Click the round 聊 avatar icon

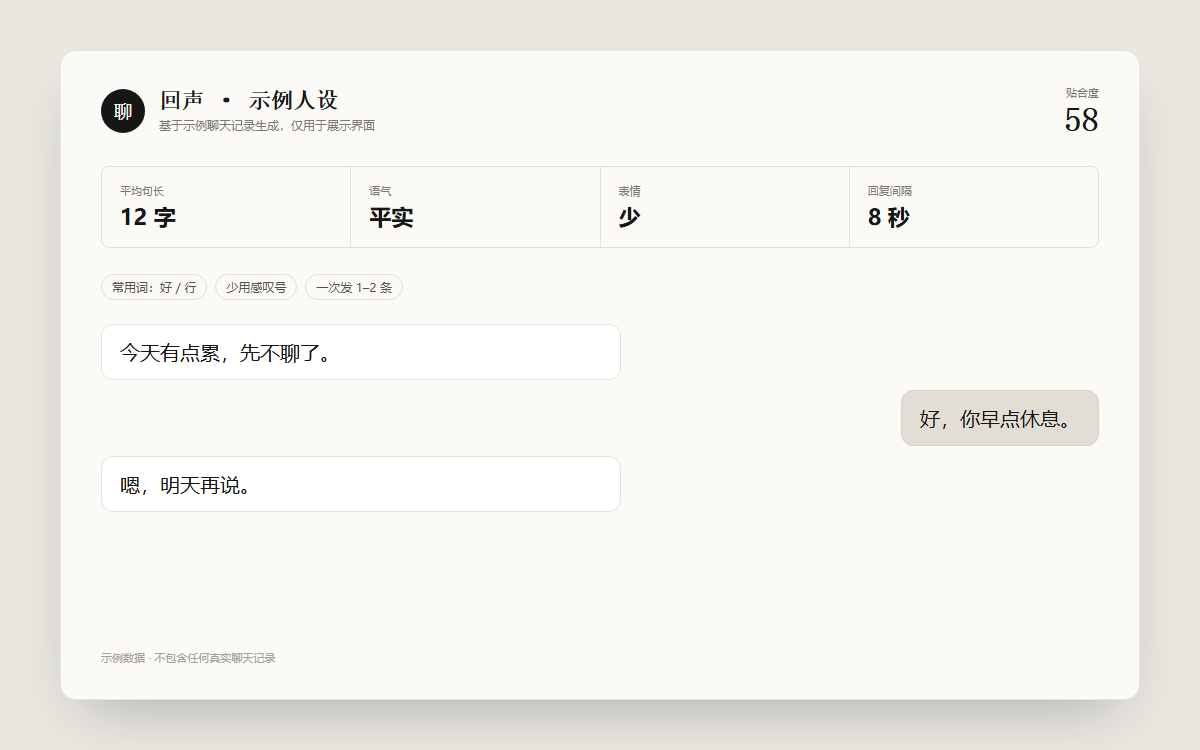pyautogui.click(x=123, y=111)
